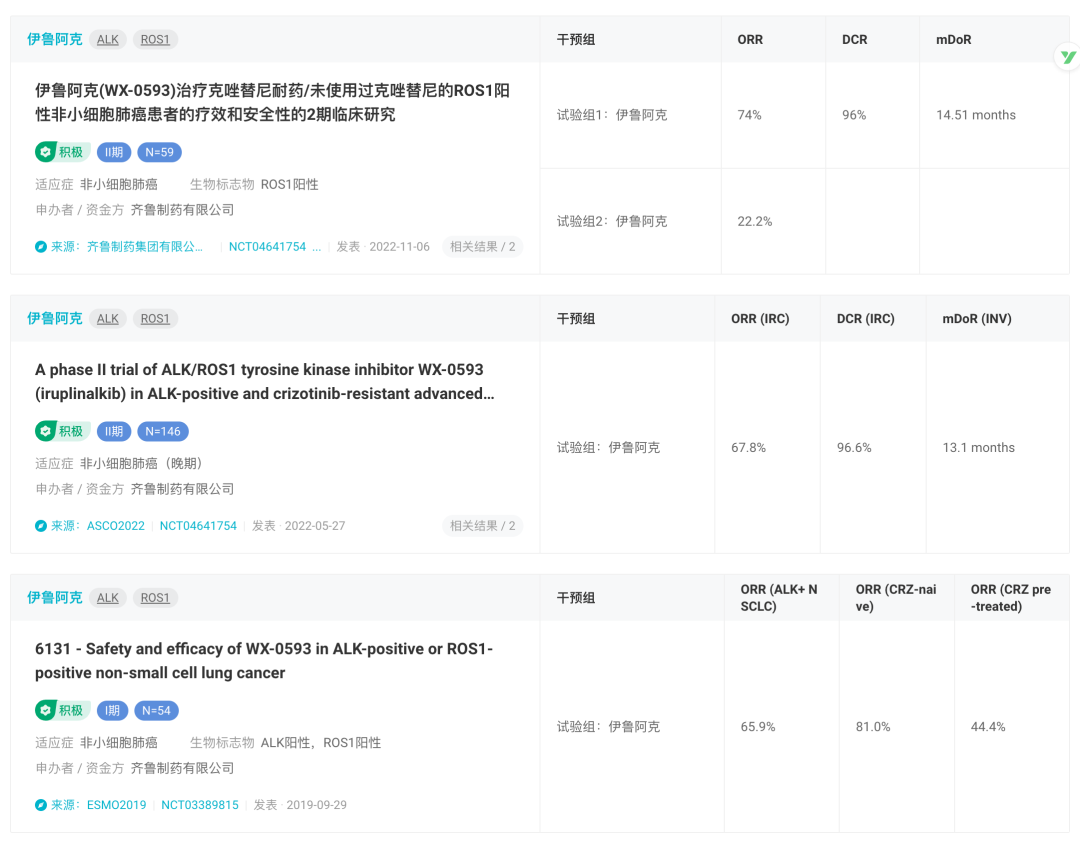Click the 22.2% ORR value for 试验组2
The image size is (1080, 843).
click(755, 222)
